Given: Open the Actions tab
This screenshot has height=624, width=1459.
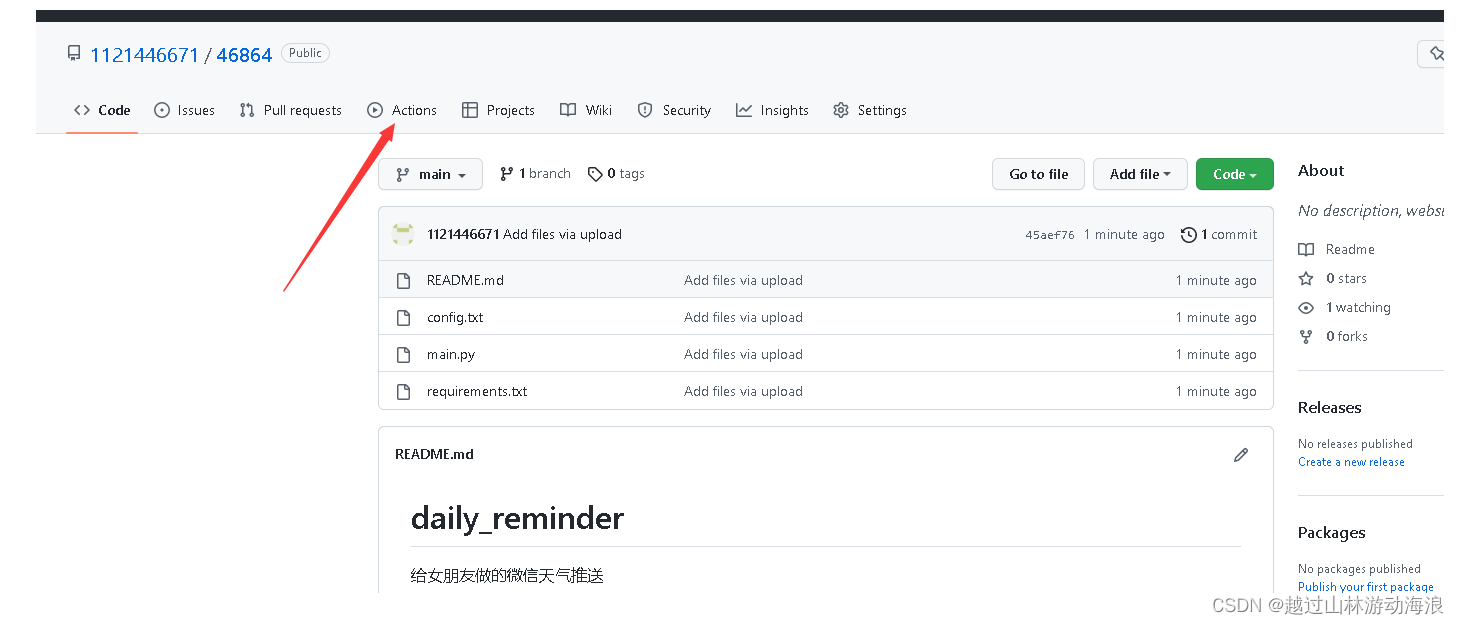Looking at the screenshot, I should [x=402, y=110].
